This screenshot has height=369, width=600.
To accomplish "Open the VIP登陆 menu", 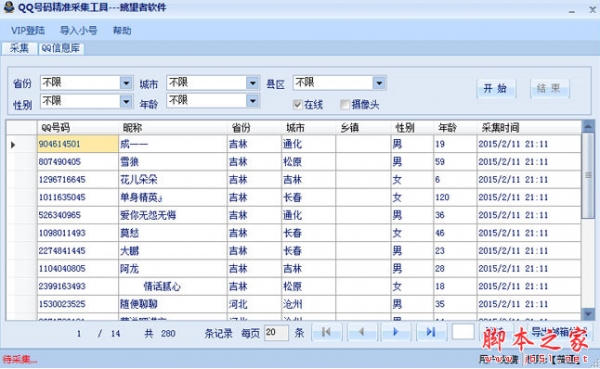I will pyautogui.click(x=28, y=31).
